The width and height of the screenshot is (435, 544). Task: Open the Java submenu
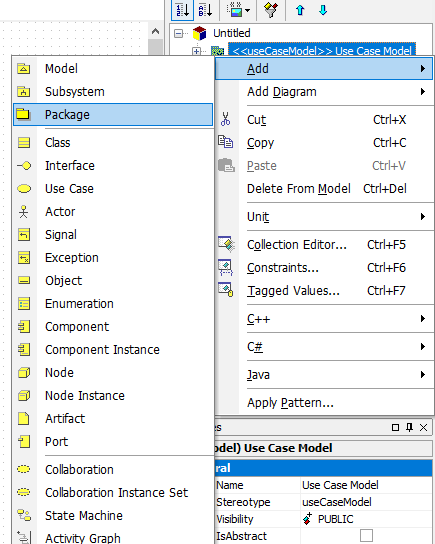(x=324, y=375)
